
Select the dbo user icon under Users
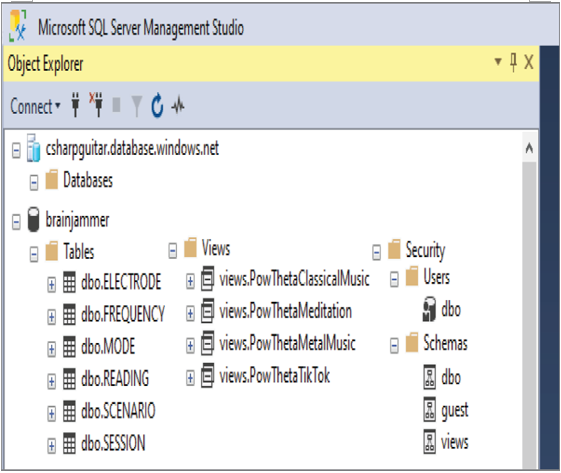click(x=429, y=309)
